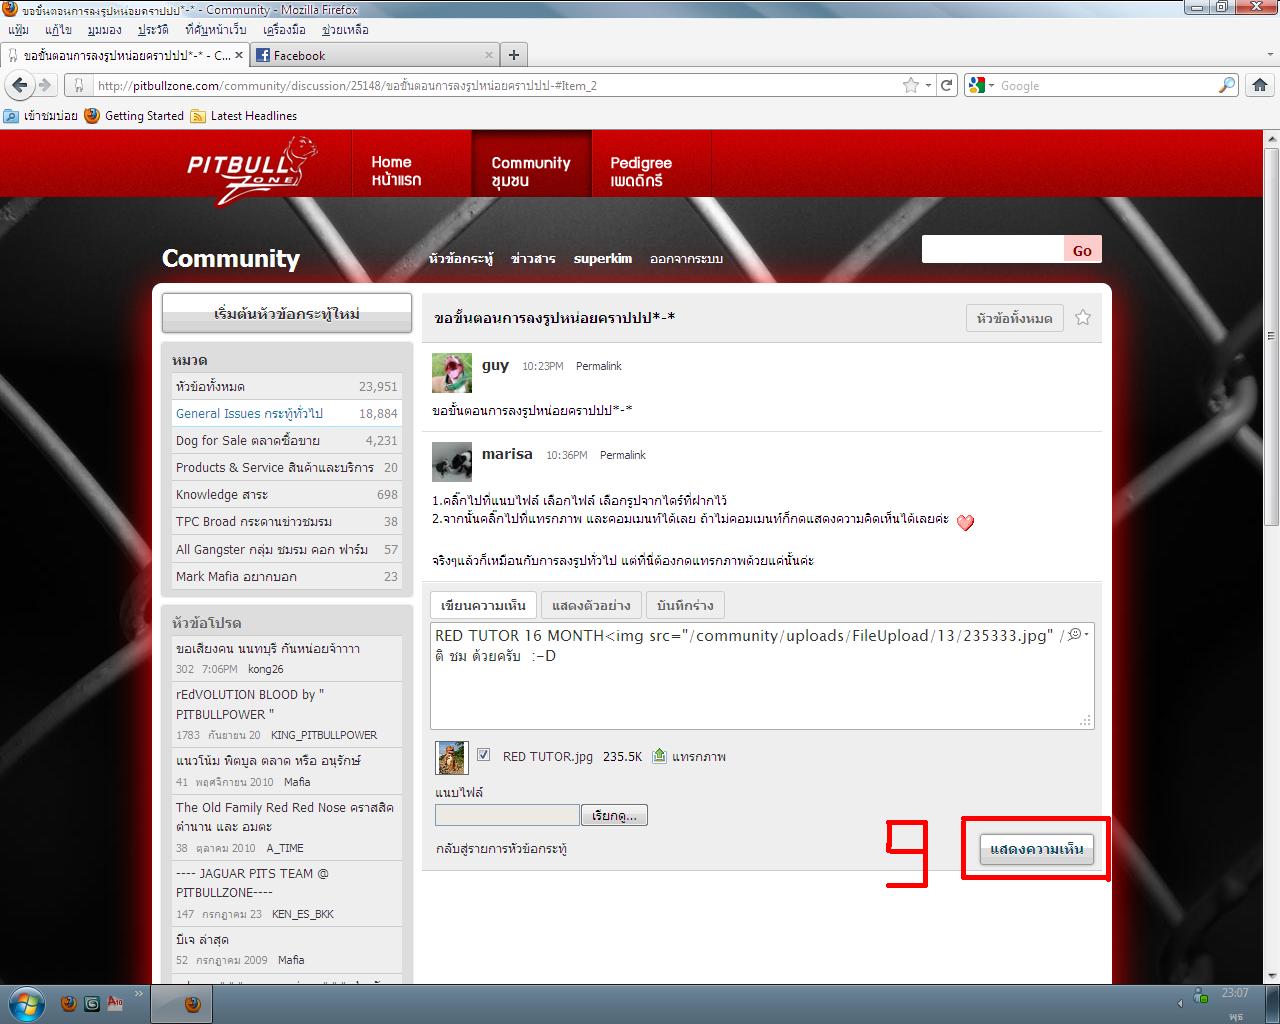Expand hidden quick launch icons chevron
This screenshot has height=1024, width=1280.
(x=139, y=994)
